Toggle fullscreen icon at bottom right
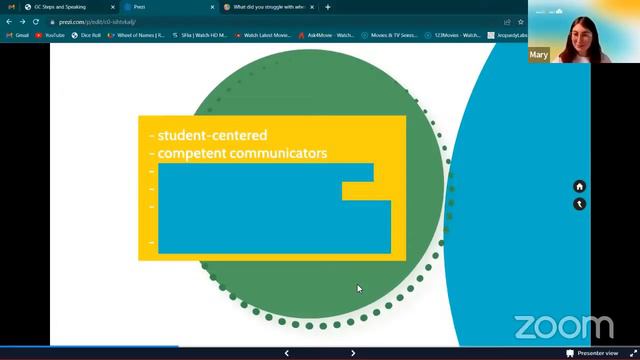 pyautogui.click(x=633, y=353)
